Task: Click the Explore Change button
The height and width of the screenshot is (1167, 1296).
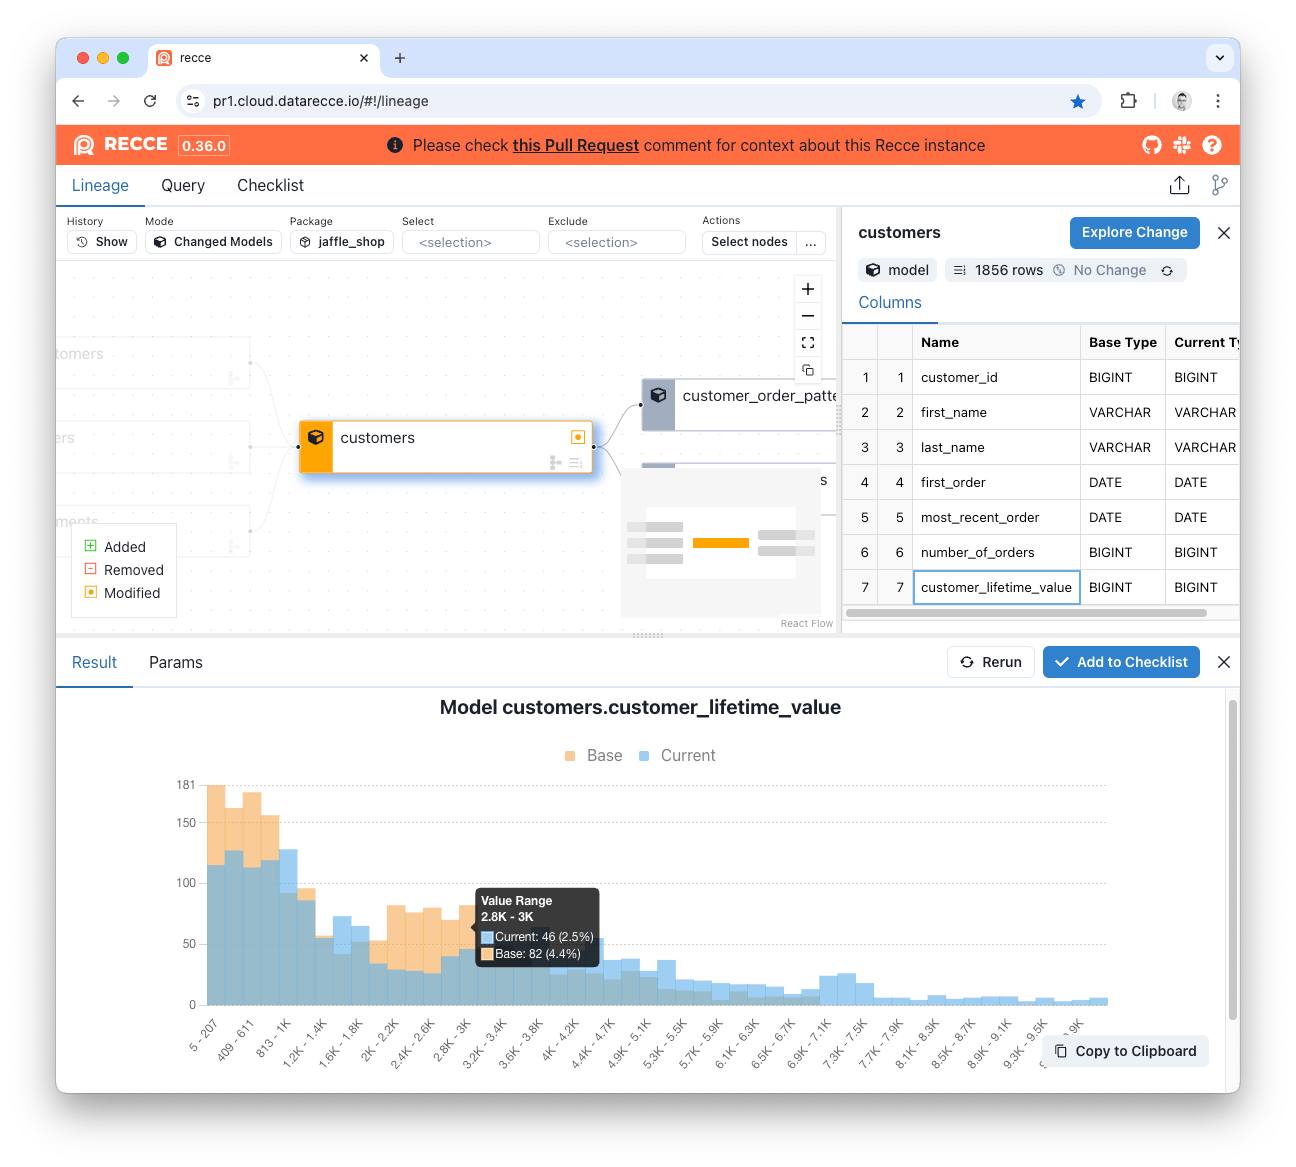Action: 1134,232
